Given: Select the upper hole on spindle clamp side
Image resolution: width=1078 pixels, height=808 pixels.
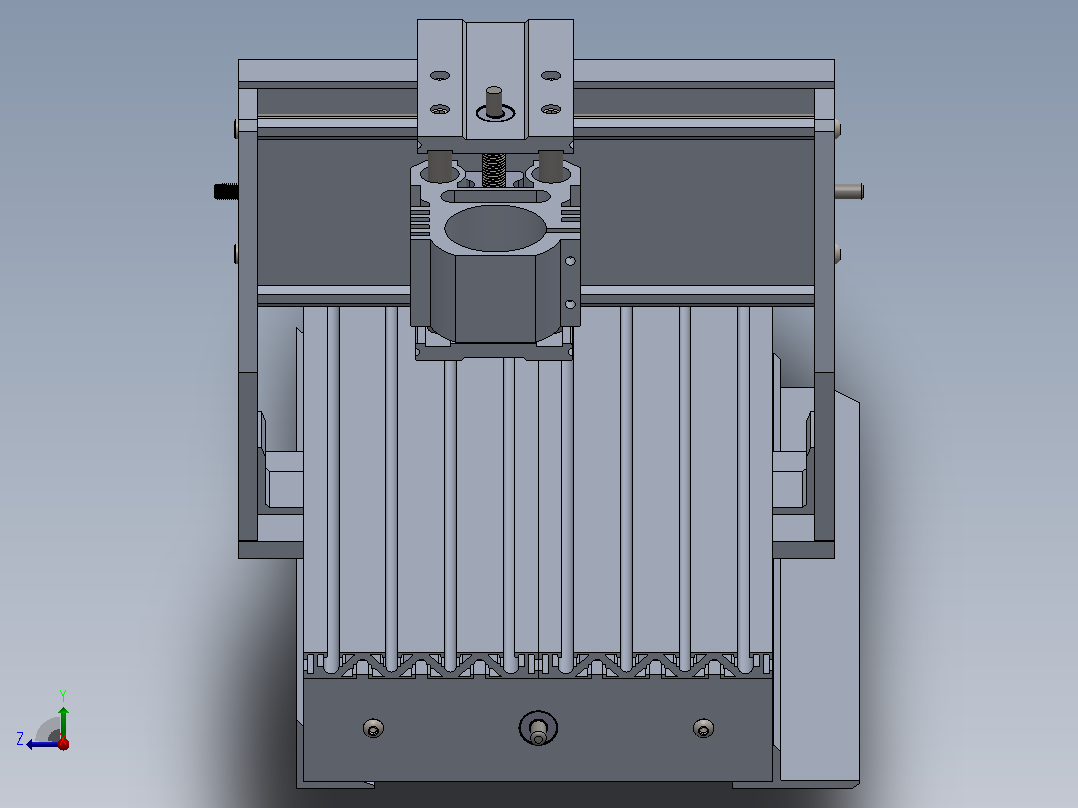Looking at the screenshot, I should click(570, 261).
